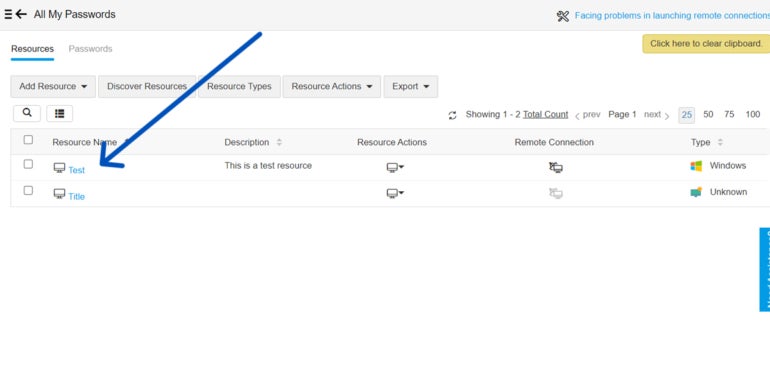Check the box for the Test resource
The width and height of the screenshot is (770, 365).
[x=28, y=164]
